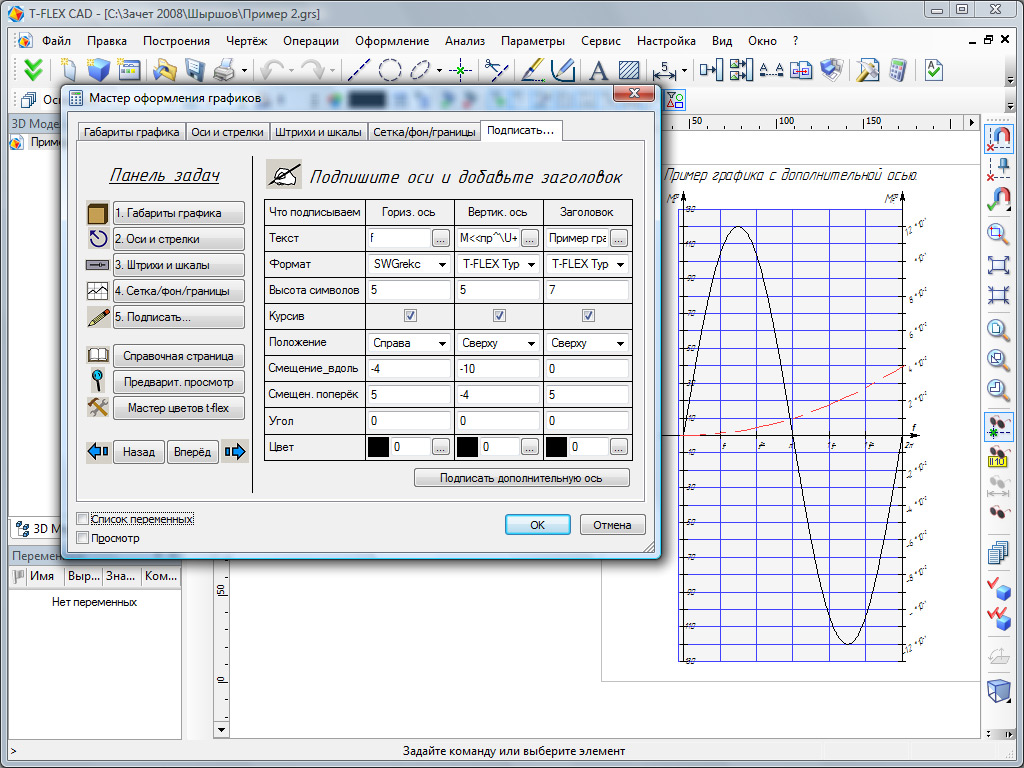1024x768 pixels.
Task: Open the Формат dropdown for Гориз. ось
Action: [442, 265]
